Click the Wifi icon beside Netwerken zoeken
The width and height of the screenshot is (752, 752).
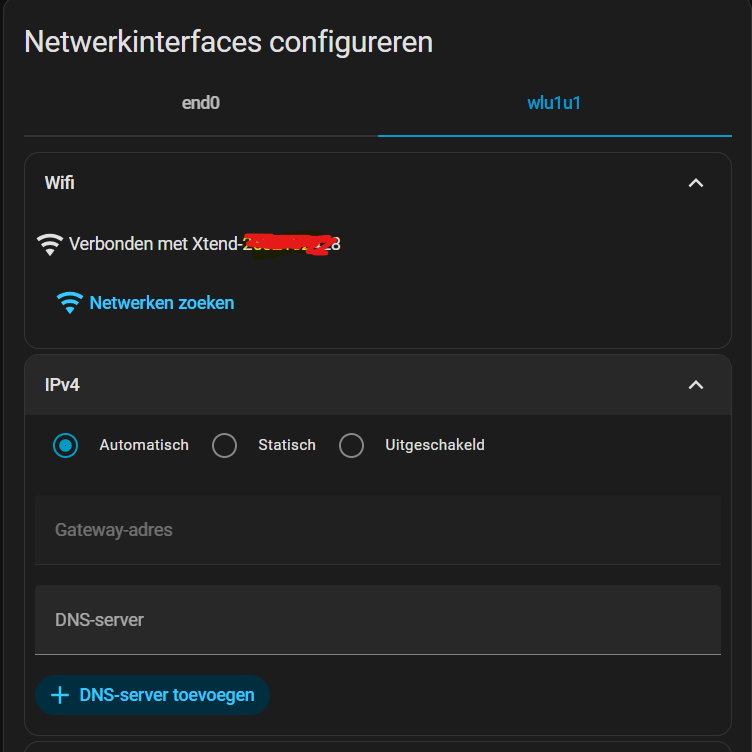point(70,303)
